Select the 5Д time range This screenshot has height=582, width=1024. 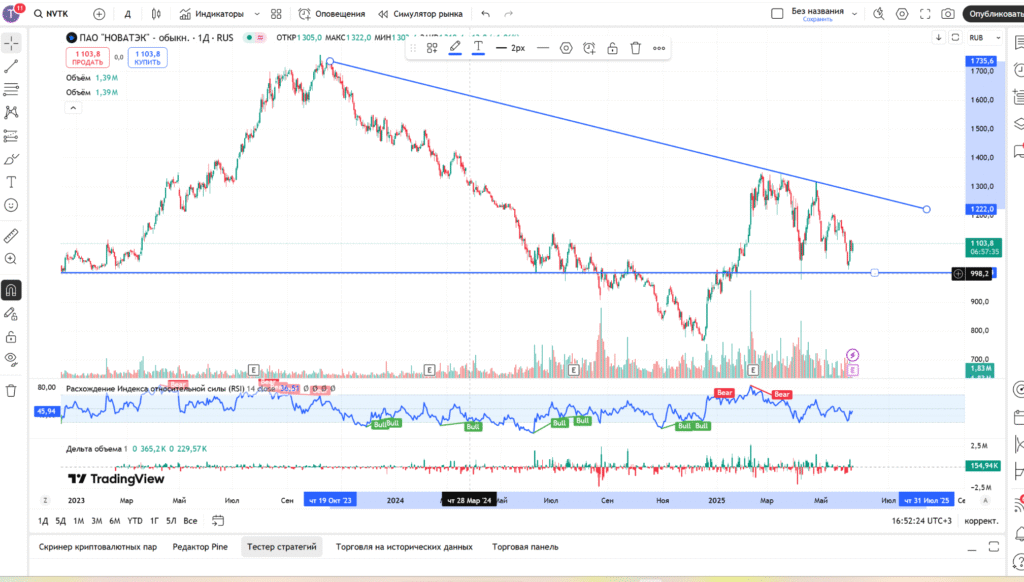[61, 521]
